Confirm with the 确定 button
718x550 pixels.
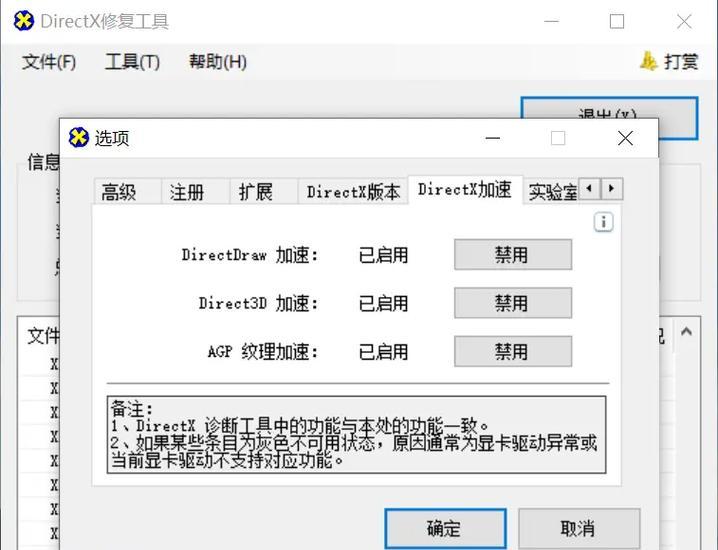[x=445, y=528]
